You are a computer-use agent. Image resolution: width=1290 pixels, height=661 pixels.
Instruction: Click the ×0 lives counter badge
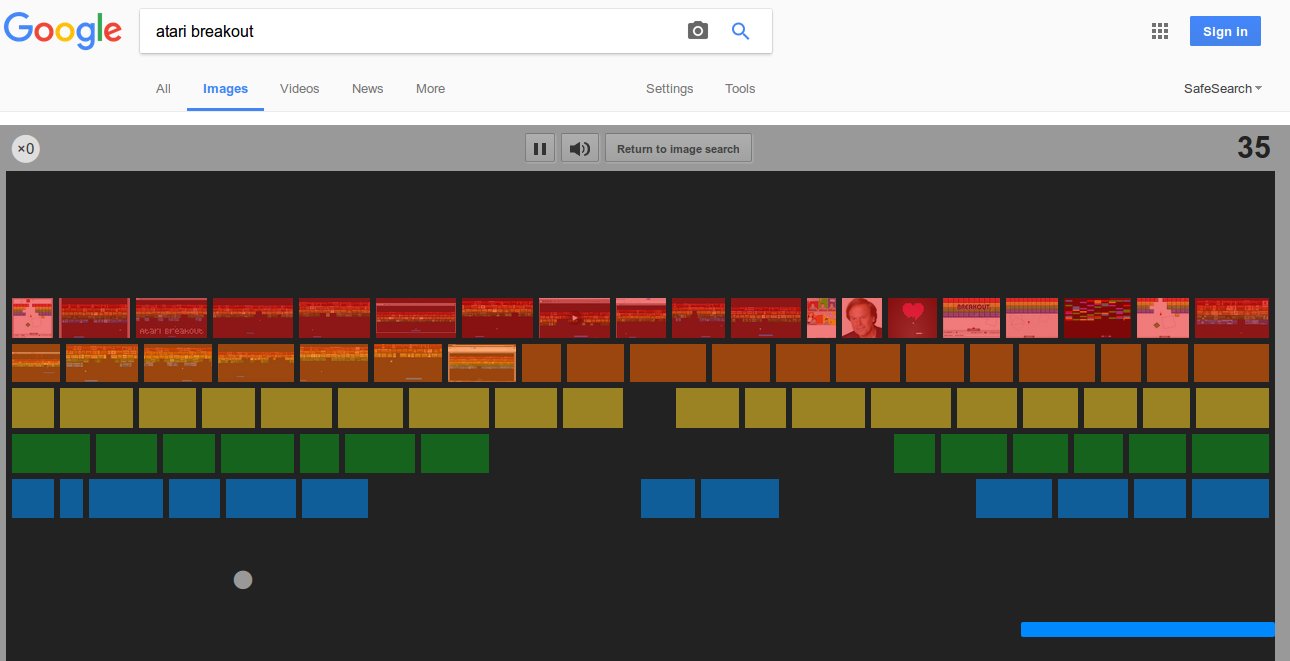pos(26,149)
